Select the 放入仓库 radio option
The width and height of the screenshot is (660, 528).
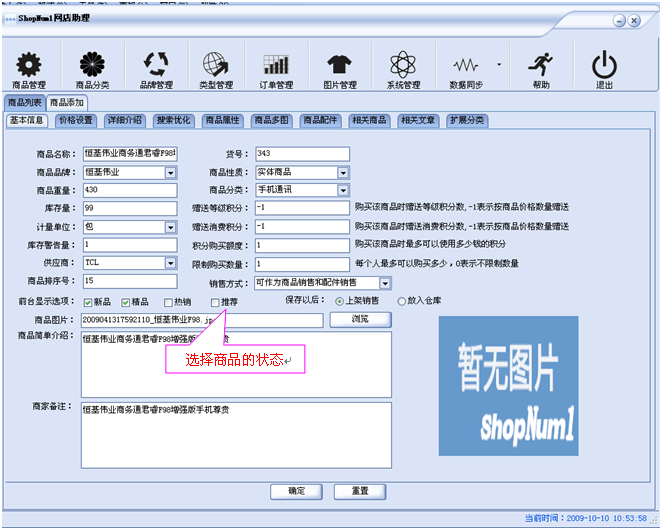coord(403,300)
